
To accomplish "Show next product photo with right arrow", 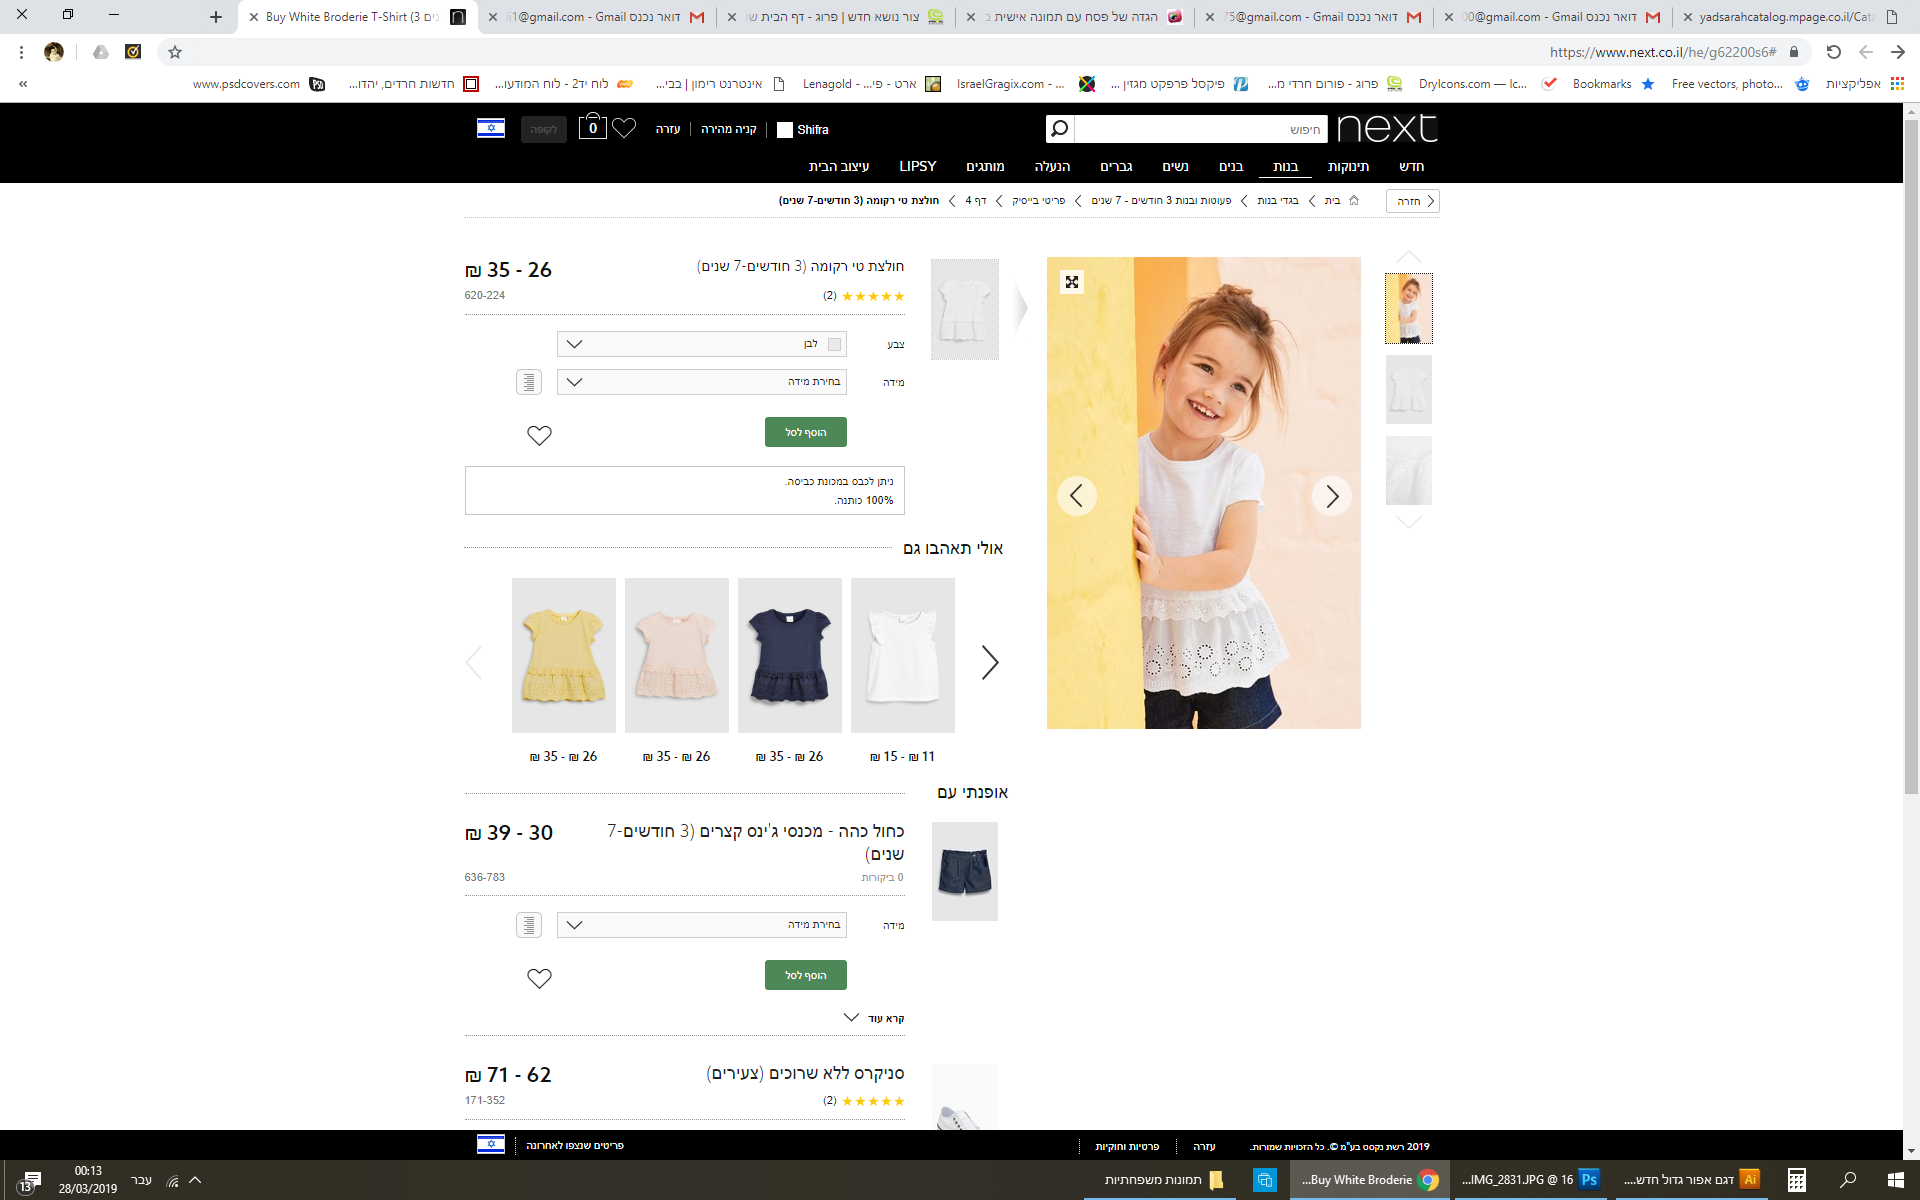I will pos(1332,496).
